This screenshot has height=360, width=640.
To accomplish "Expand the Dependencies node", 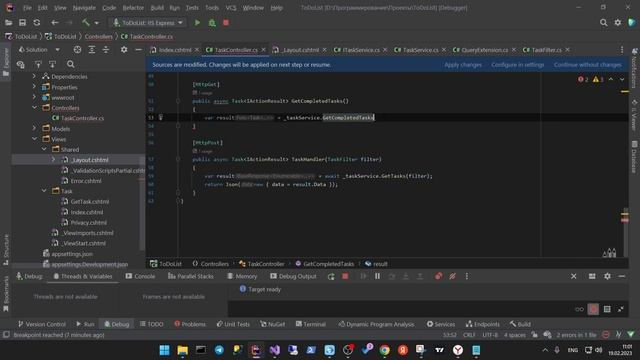I will coord(34,76).
